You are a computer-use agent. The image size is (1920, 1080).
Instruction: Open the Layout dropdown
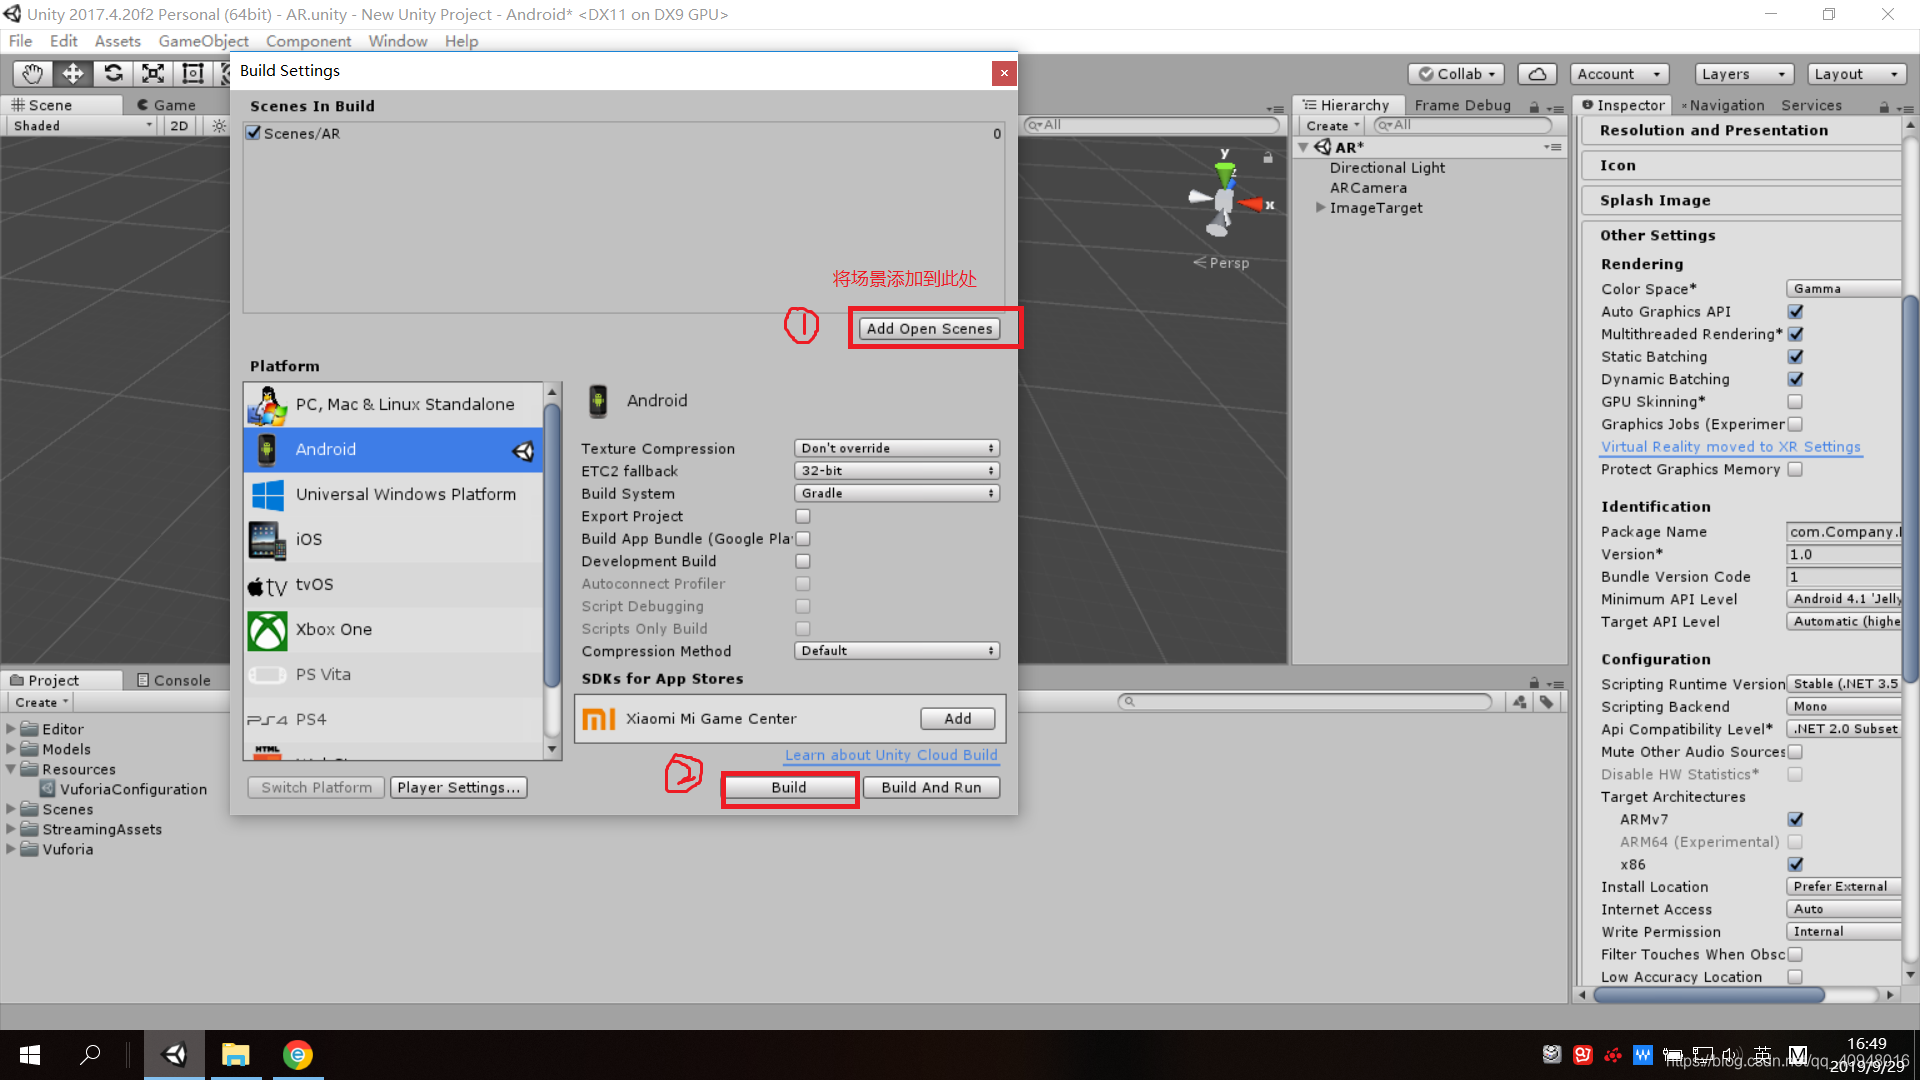click(x=1856, y=73)
